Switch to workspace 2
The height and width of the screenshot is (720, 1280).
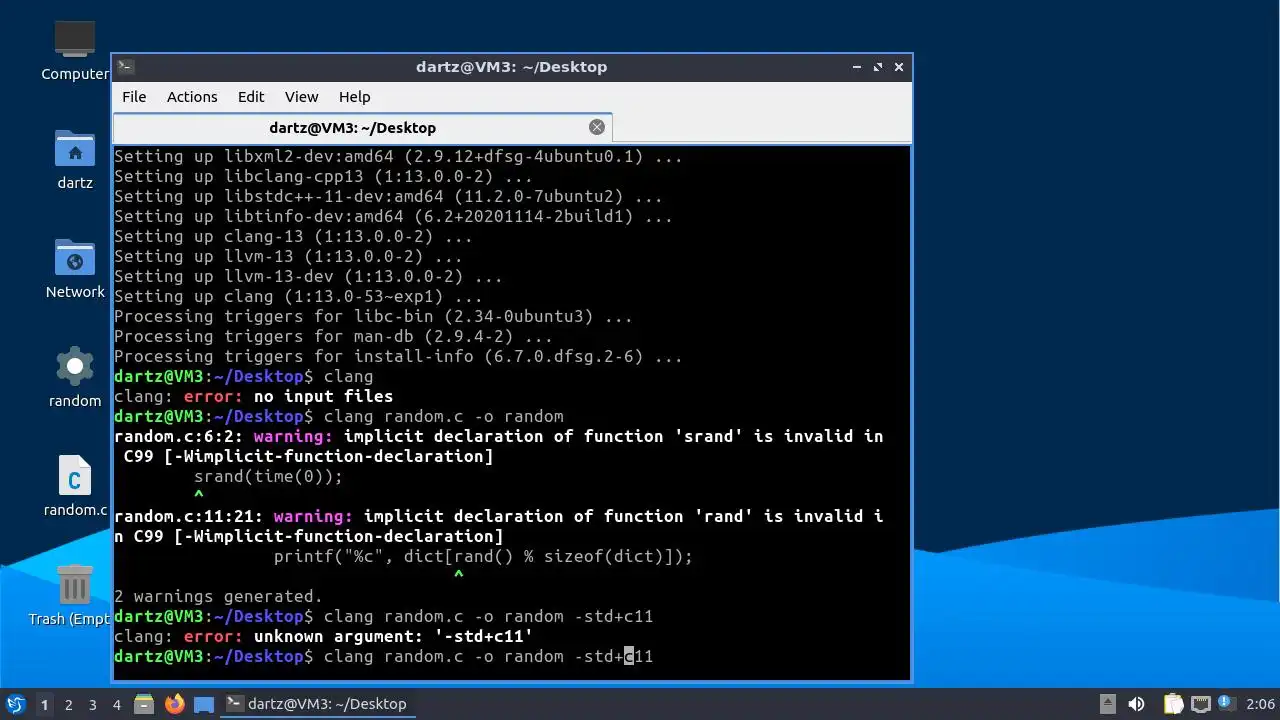(x=68, y=705)
